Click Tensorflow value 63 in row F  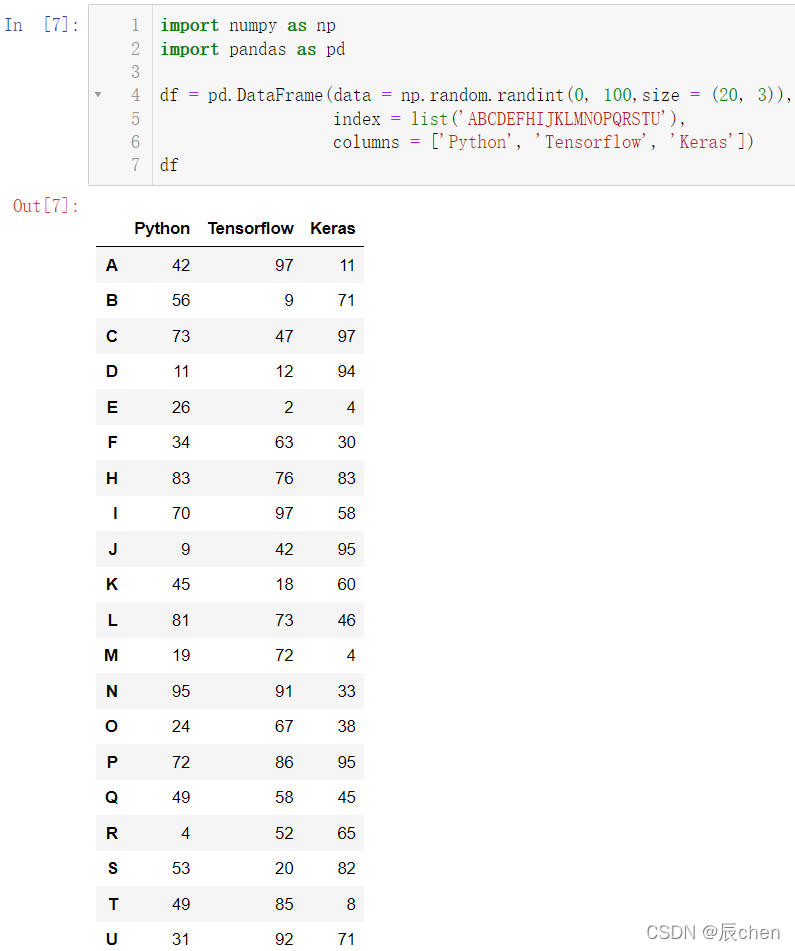(284, 442)
